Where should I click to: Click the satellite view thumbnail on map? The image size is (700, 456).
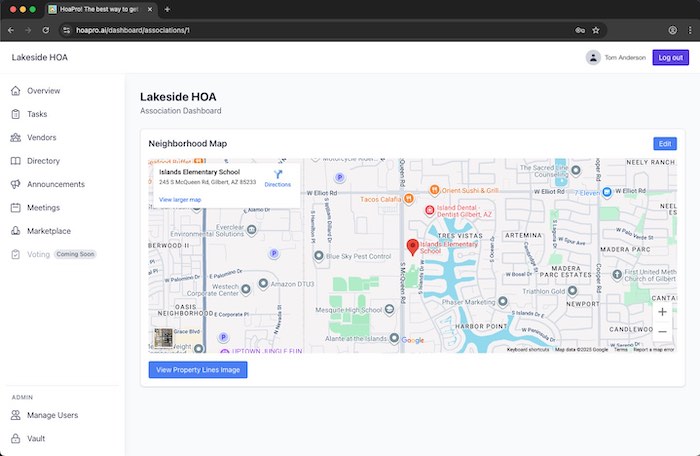click(x=163, y=338)
